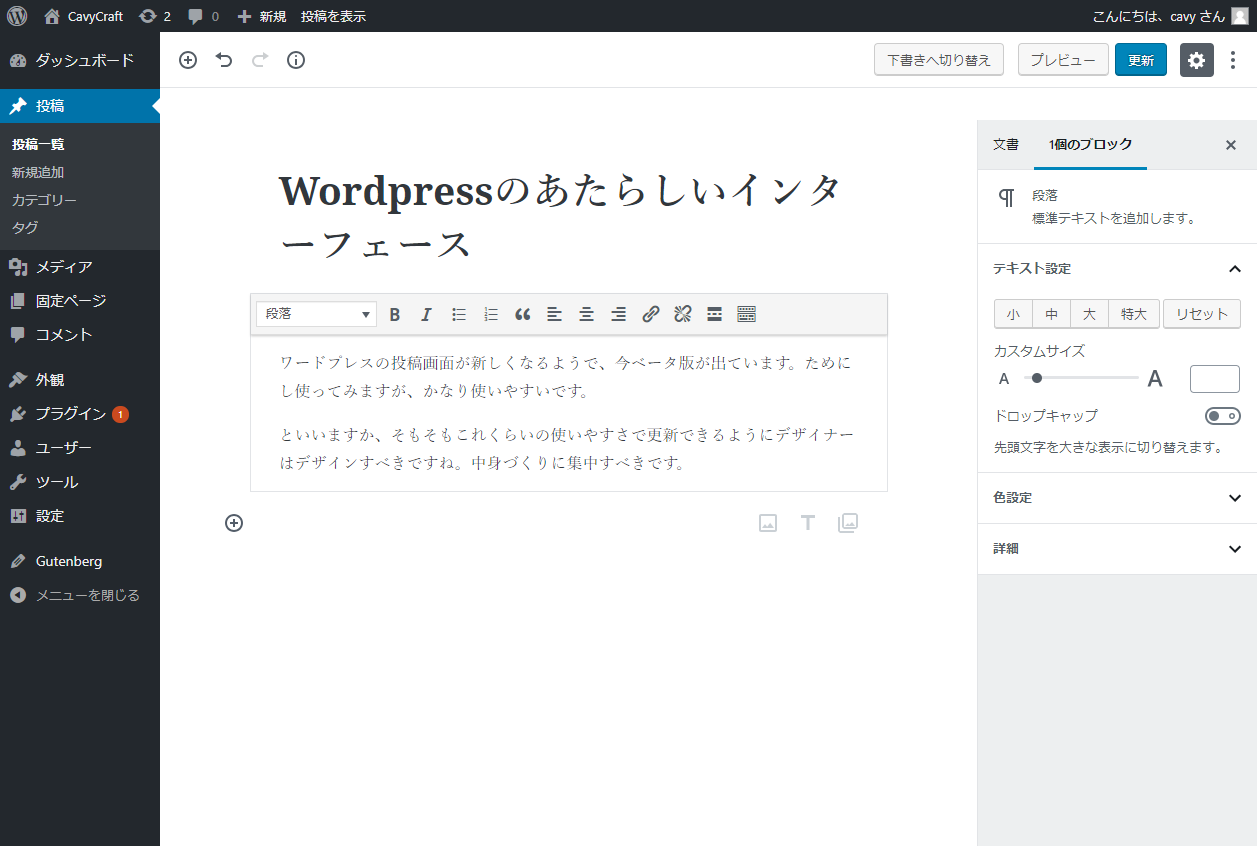The image size is (1257, 846).
Task: Click the add block button below the paragraph
Action: (x=234, y=522)
